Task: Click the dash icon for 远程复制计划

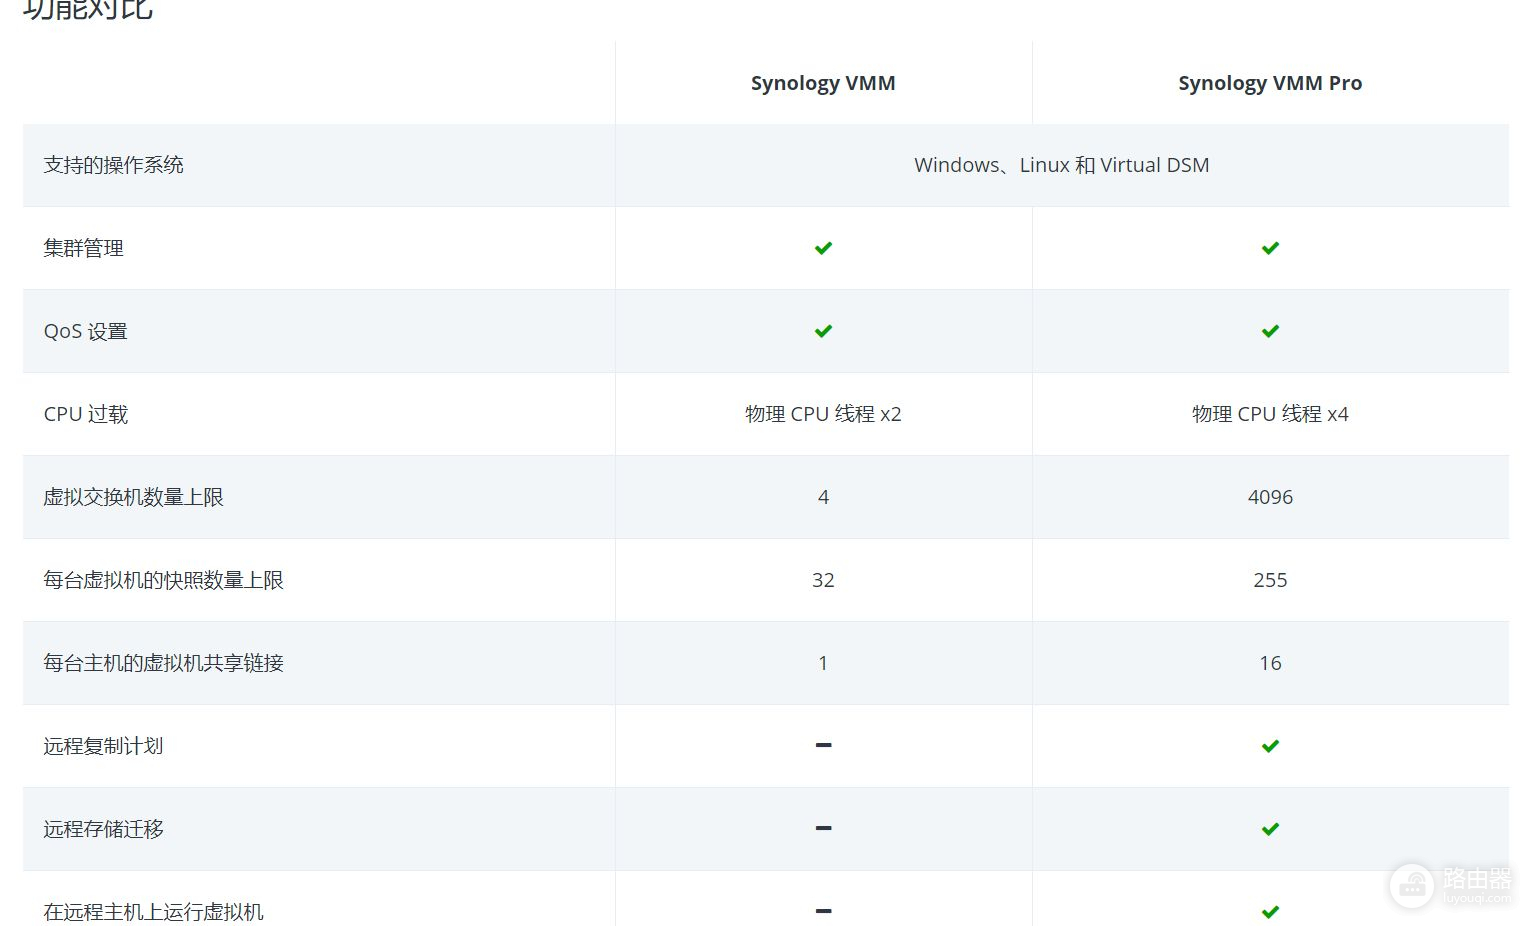Action: pos(823,745)
